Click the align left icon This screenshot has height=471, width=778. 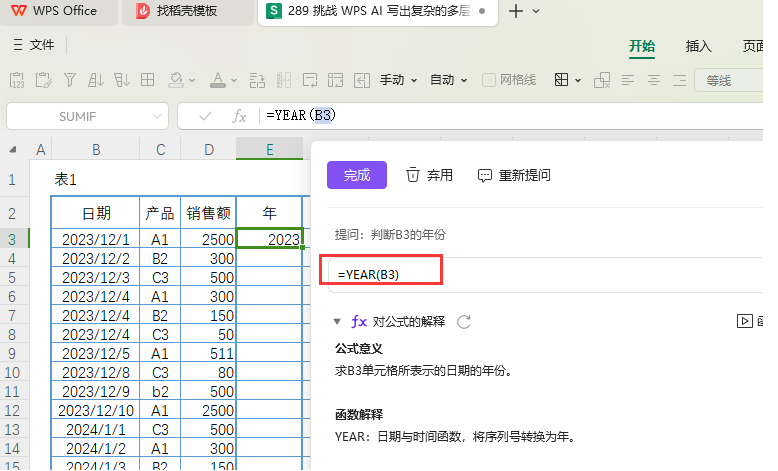[x=628, y=80]
